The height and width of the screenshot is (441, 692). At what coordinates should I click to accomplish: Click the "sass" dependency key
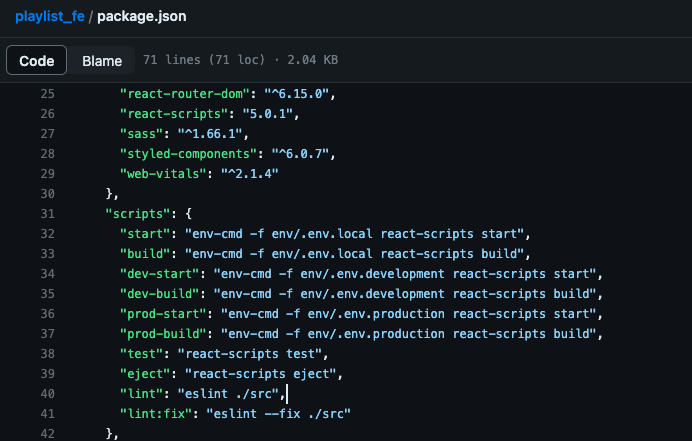(142, 134)
